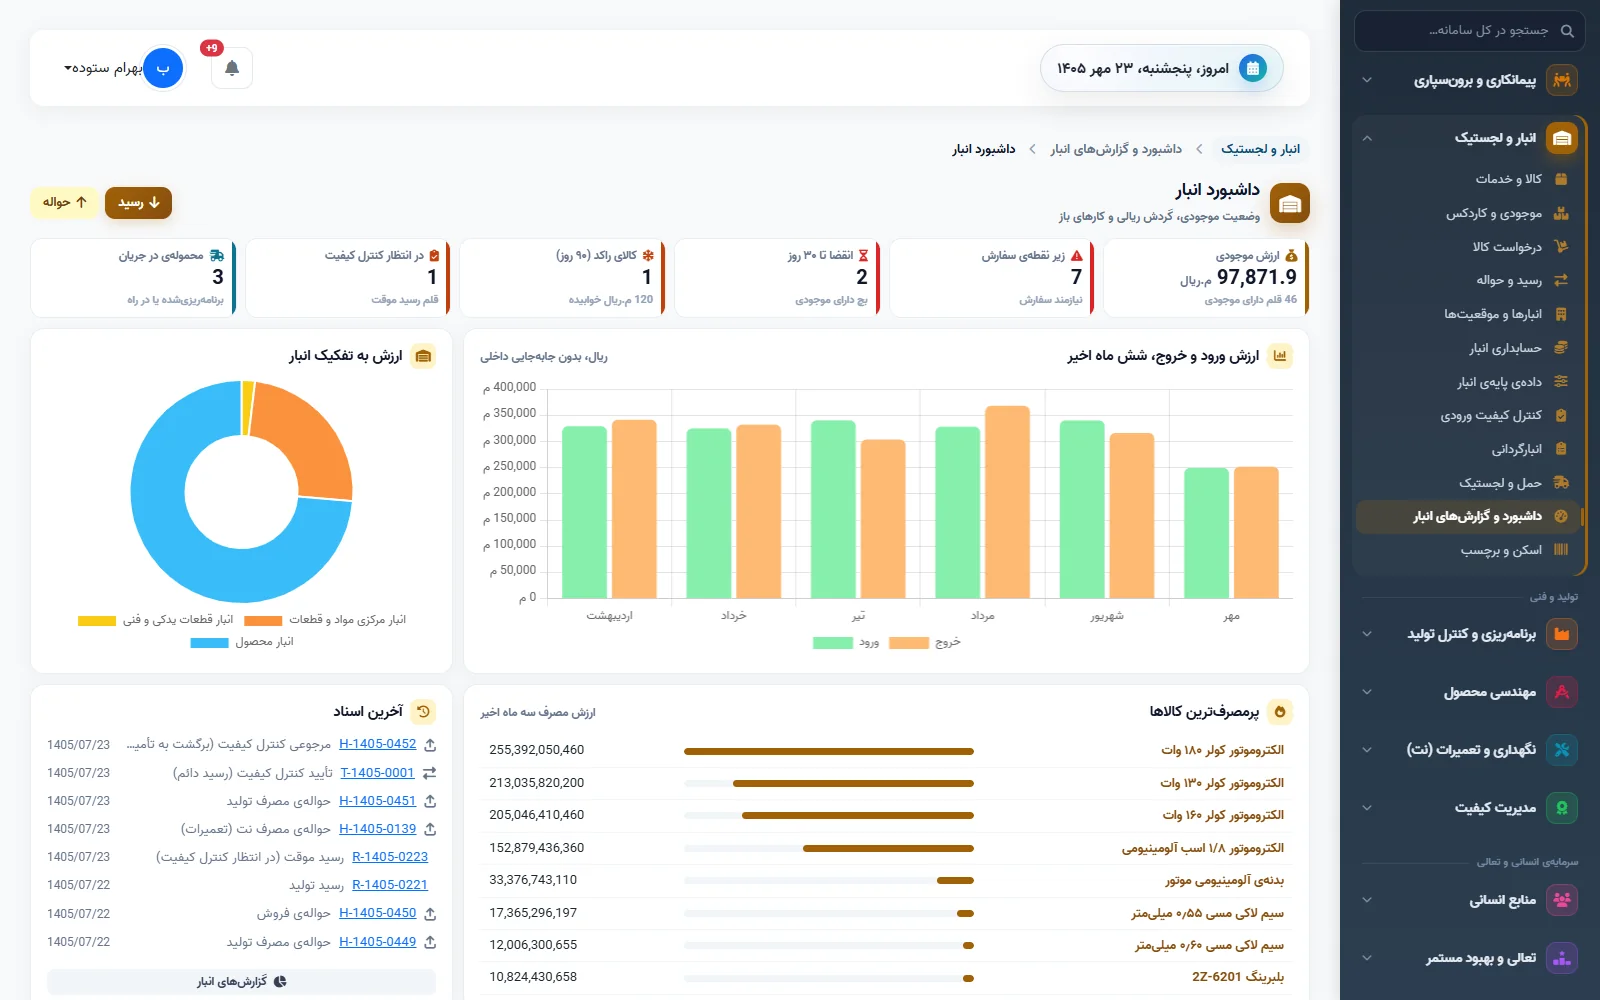Open the notifications bell
This screenshot has width=1600, height=1000.
[x=232, y=68]
